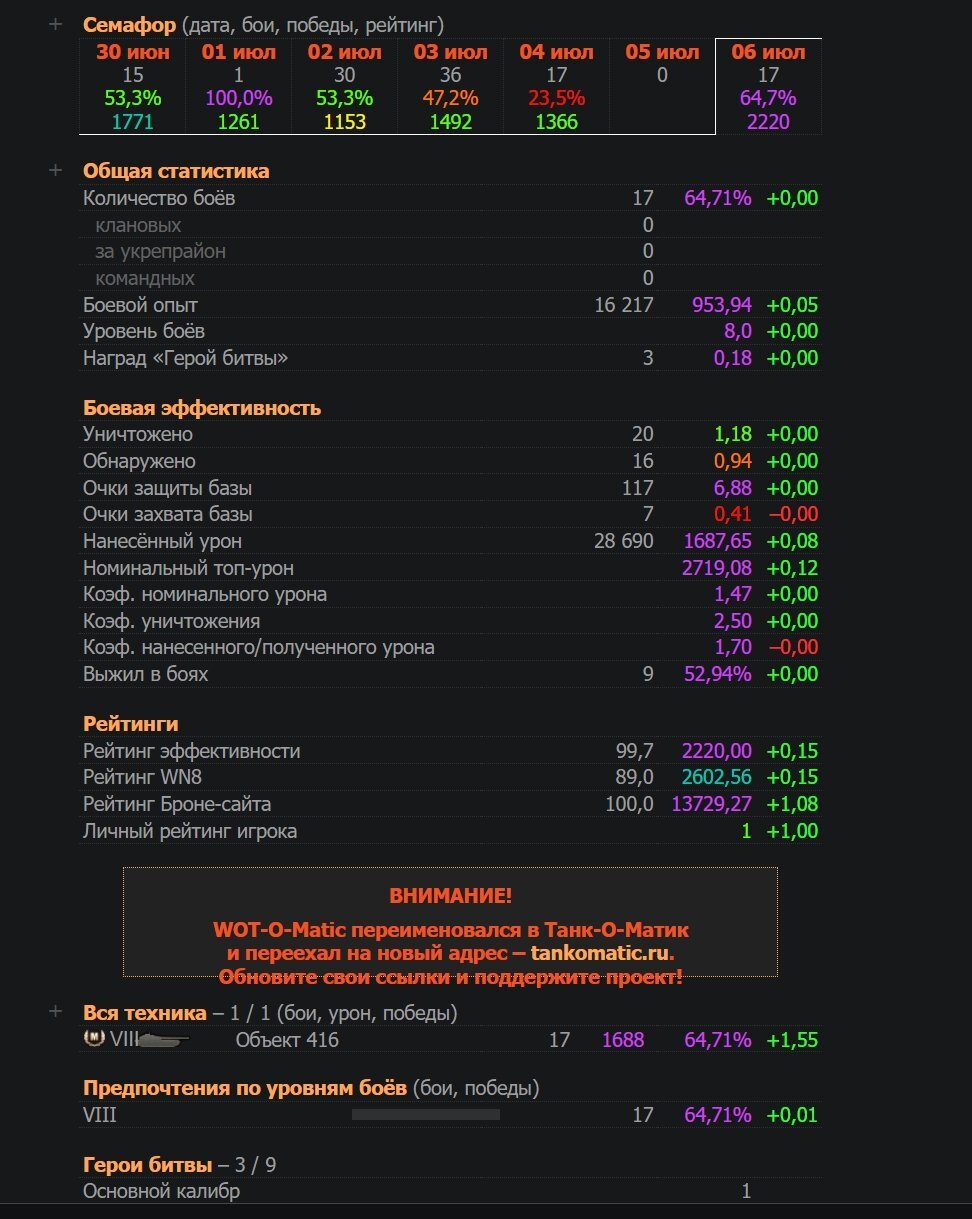Image resolution: width=972 pixels, height=1219 pixels.
Task: Click tank silhouette icon for Объект 416
Action: pyautogui.click(x=163, y=1040)
